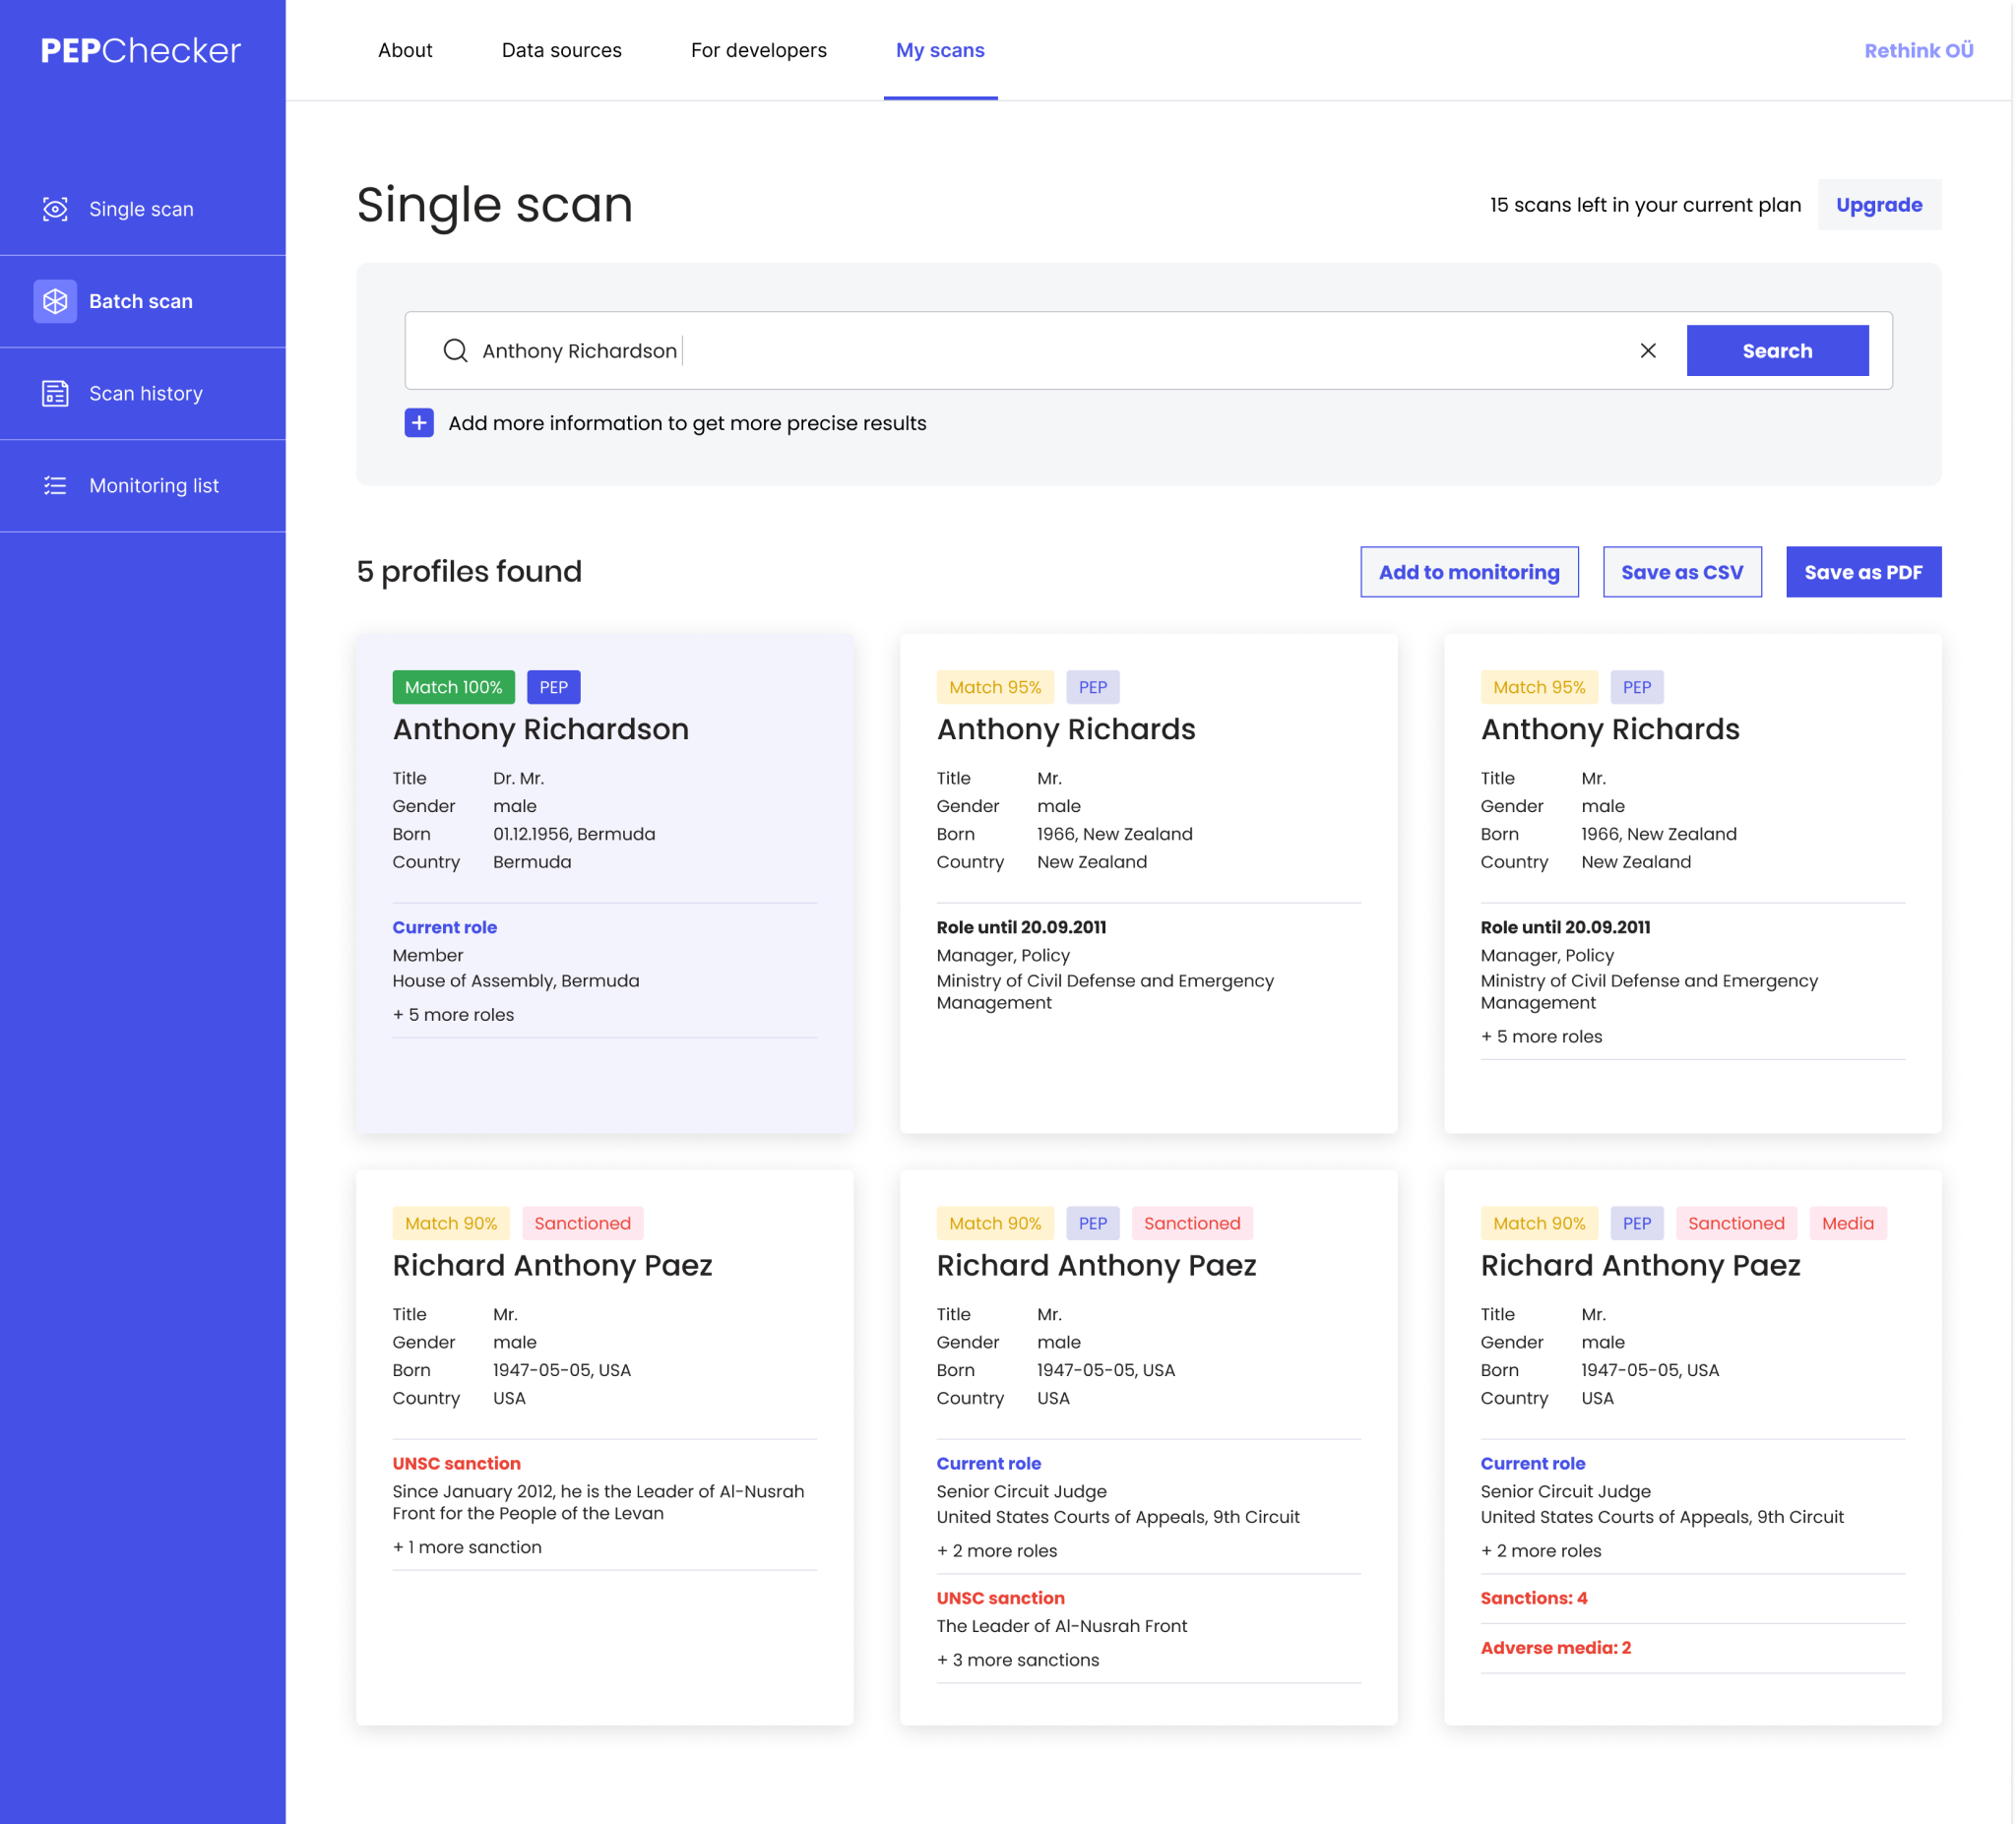Save results as PDF
Image resolution: width=2016 pixels, height=1824 pixels.
point(1863,572)
